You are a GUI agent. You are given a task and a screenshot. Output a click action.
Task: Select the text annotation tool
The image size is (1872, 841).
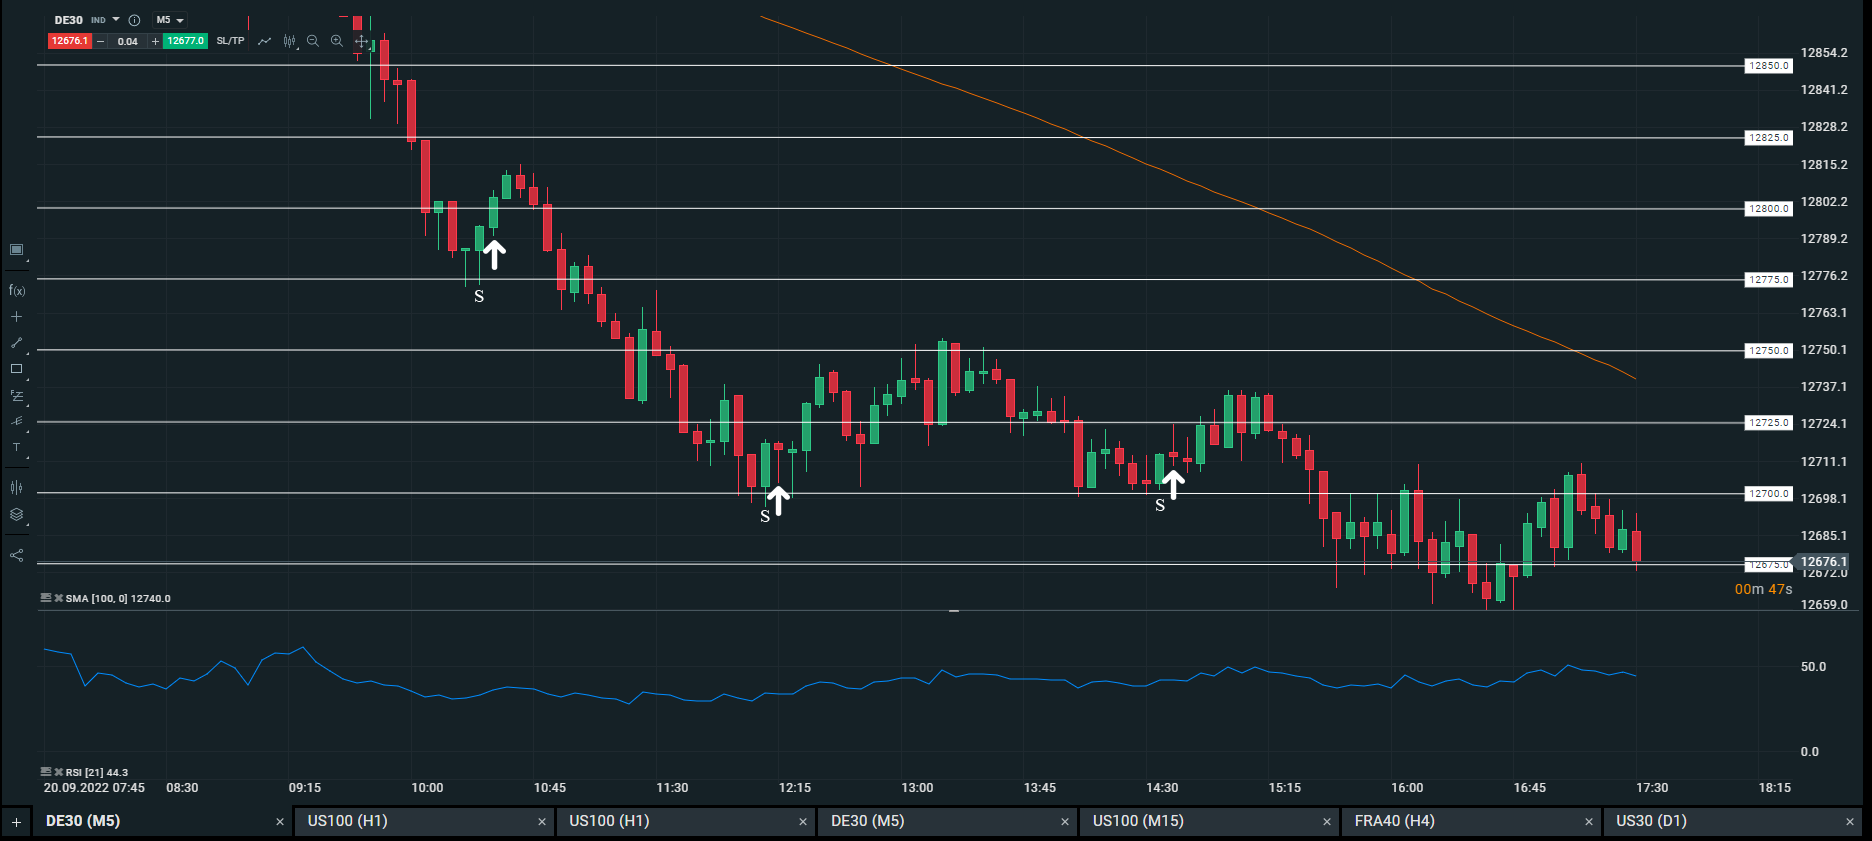[x=16, y=448]
